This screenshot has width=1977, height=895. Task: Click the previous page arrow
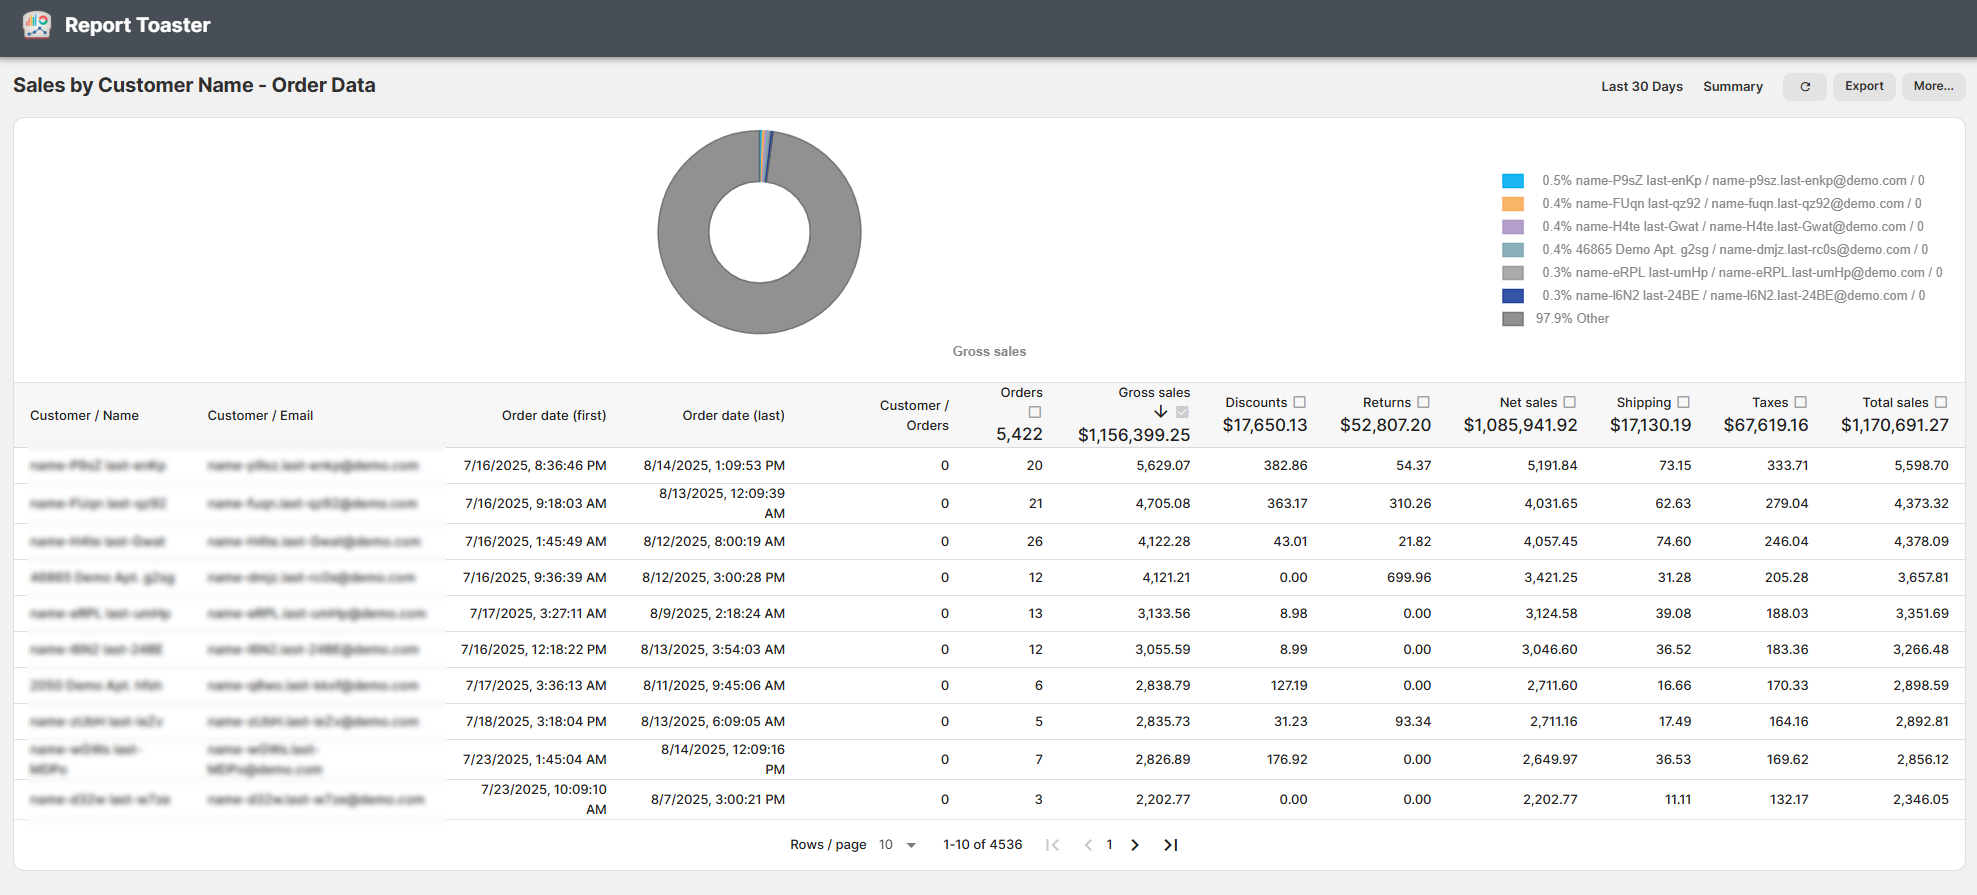1088,845
